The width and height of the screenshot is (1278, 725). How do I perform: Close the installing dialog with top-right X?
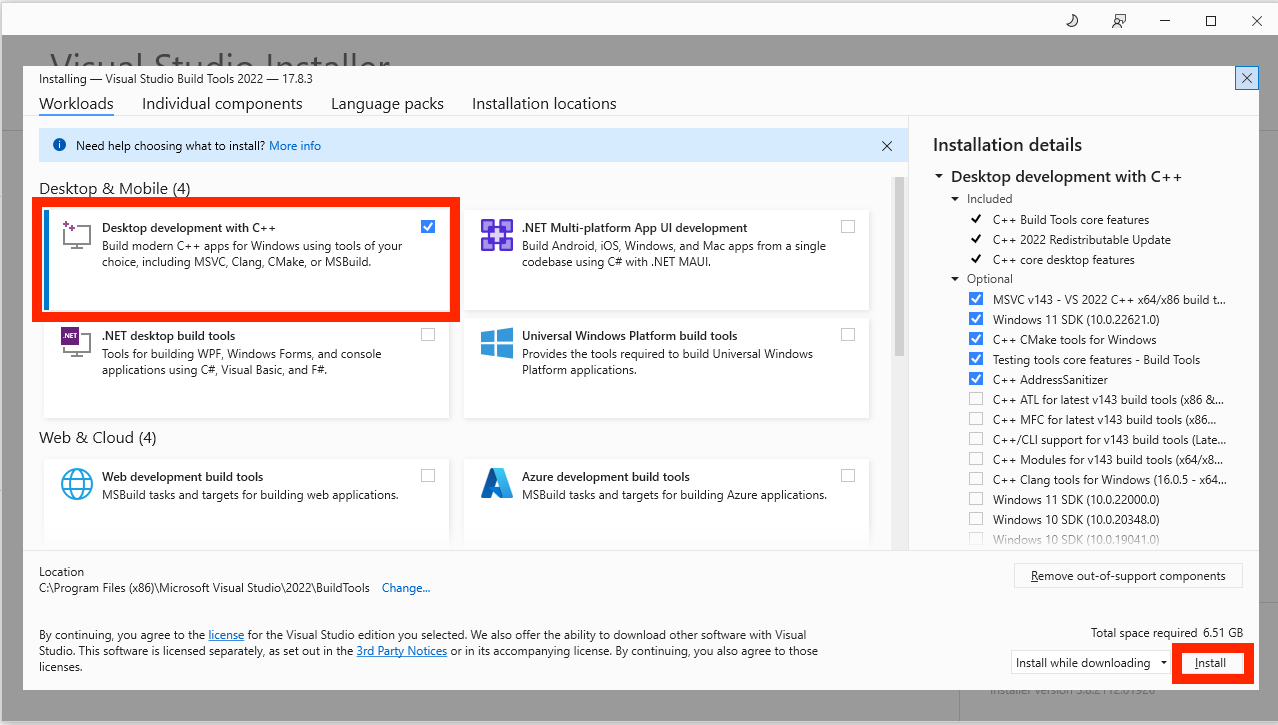click(1246, 78)
